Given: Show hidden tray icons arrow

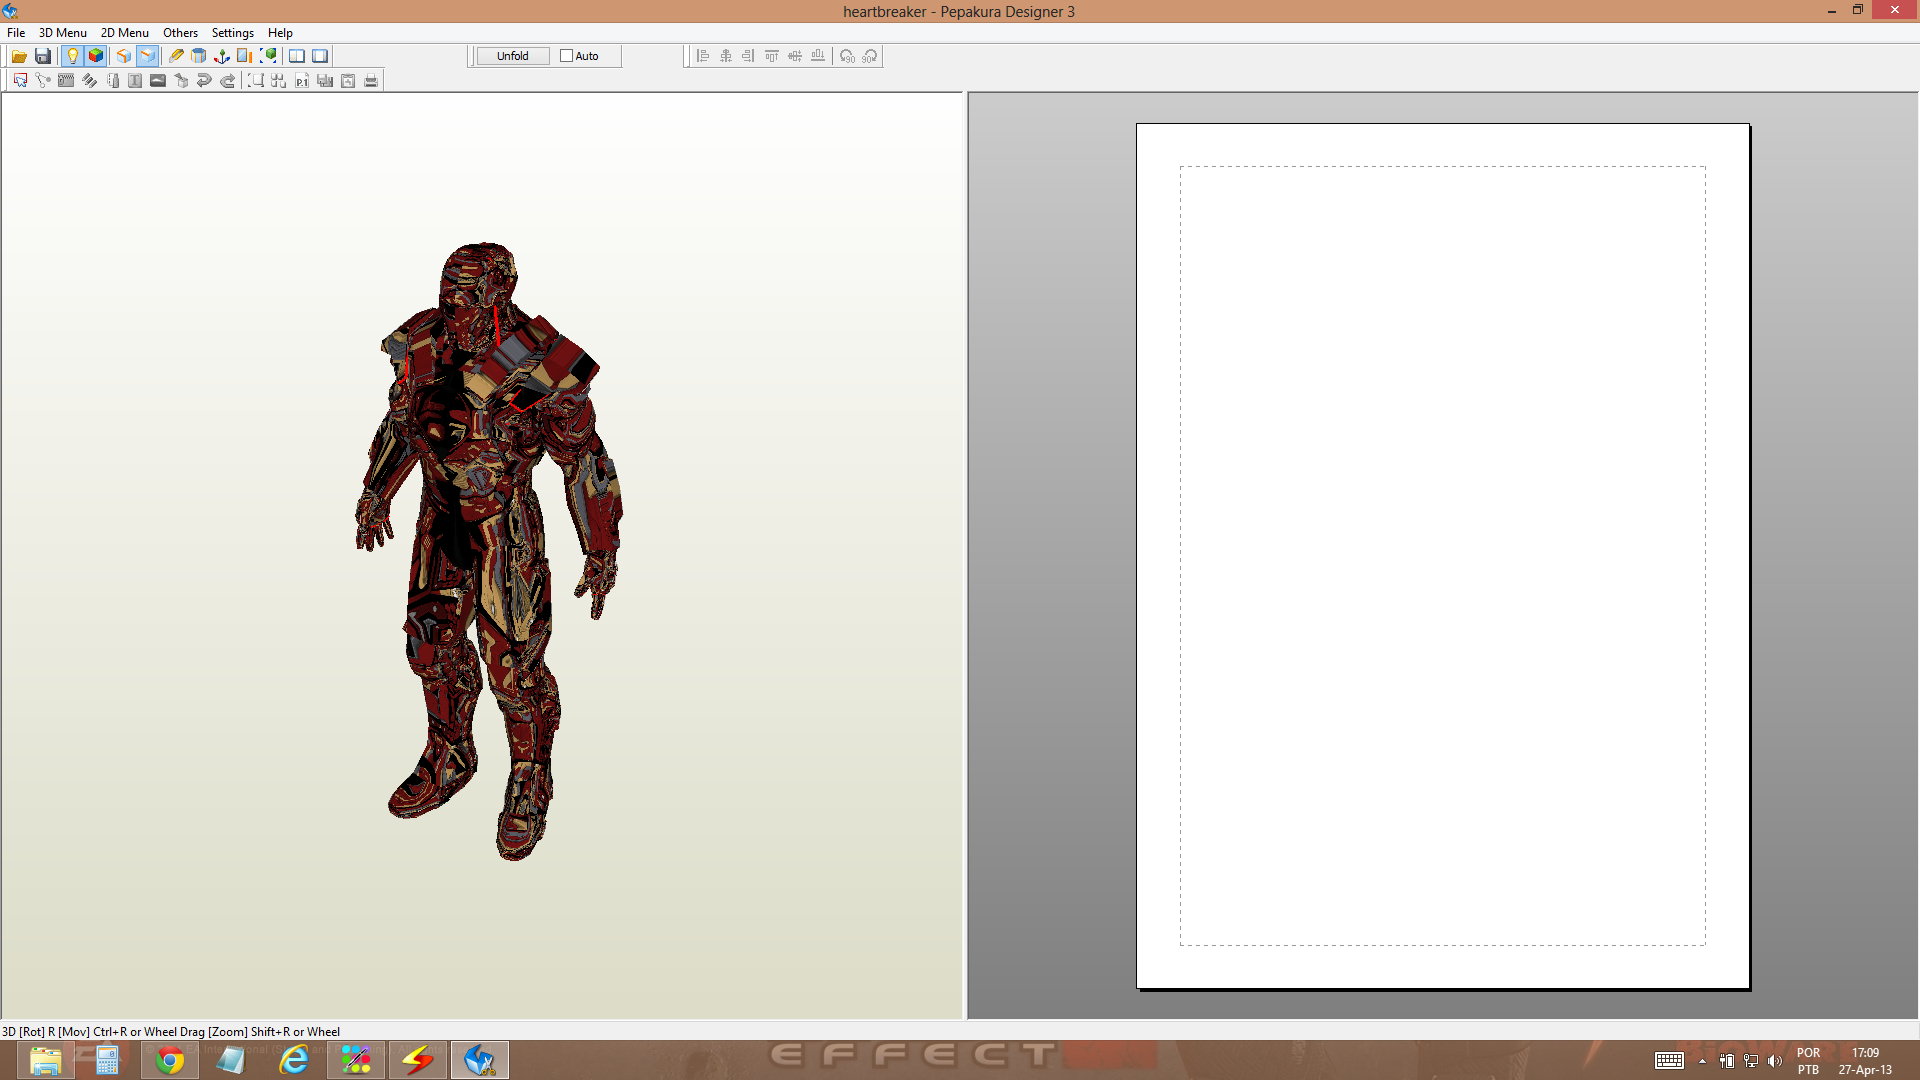Looking at the screenshot, I should (1702, 1061).
